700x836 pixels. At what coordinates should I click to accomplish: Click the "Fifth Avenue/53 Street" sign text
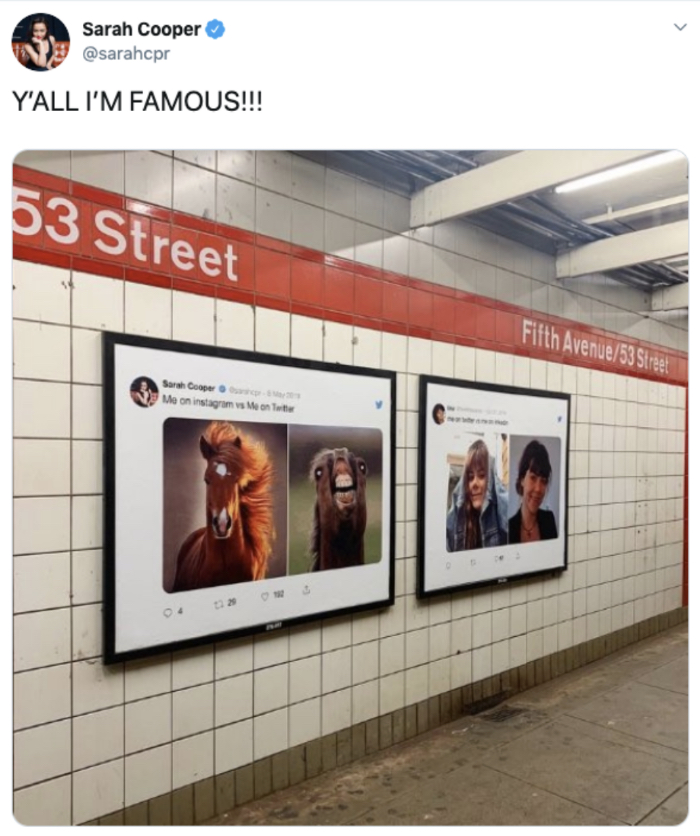coord(594,349)
